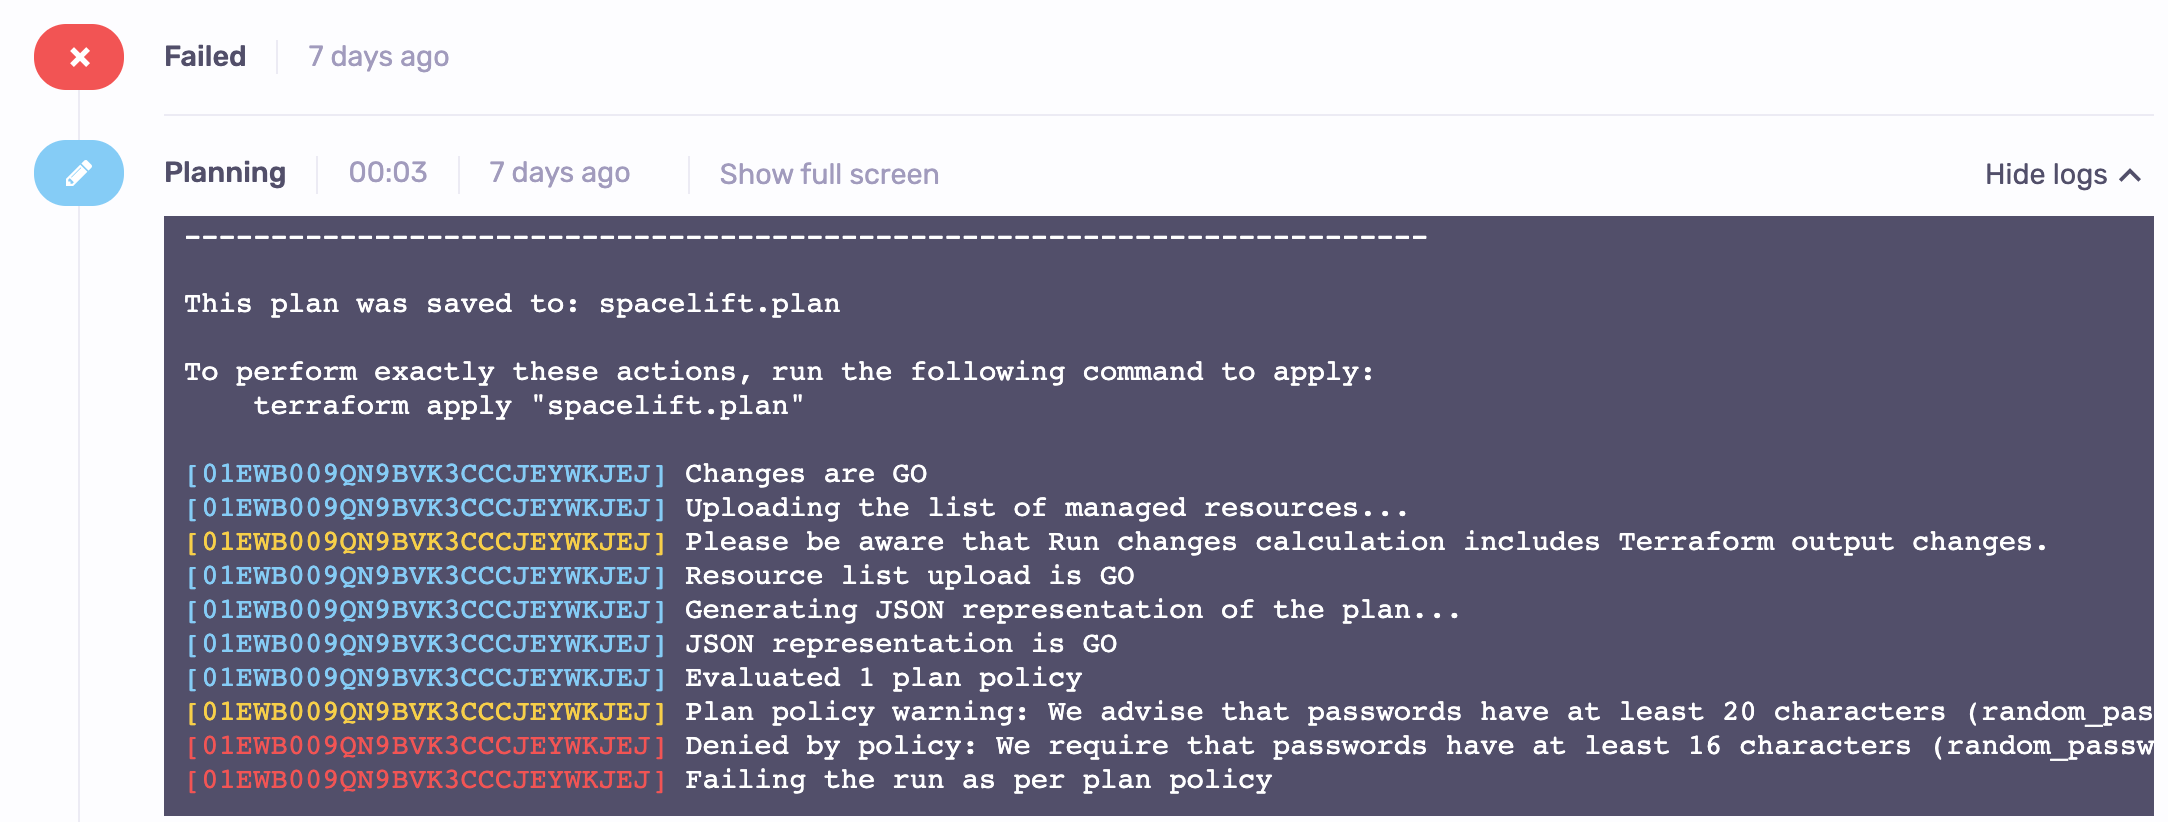Click 'Uploading the list of managed resources' line
This screenshot has width=2168, height=822.
(x=1046, y=508)
